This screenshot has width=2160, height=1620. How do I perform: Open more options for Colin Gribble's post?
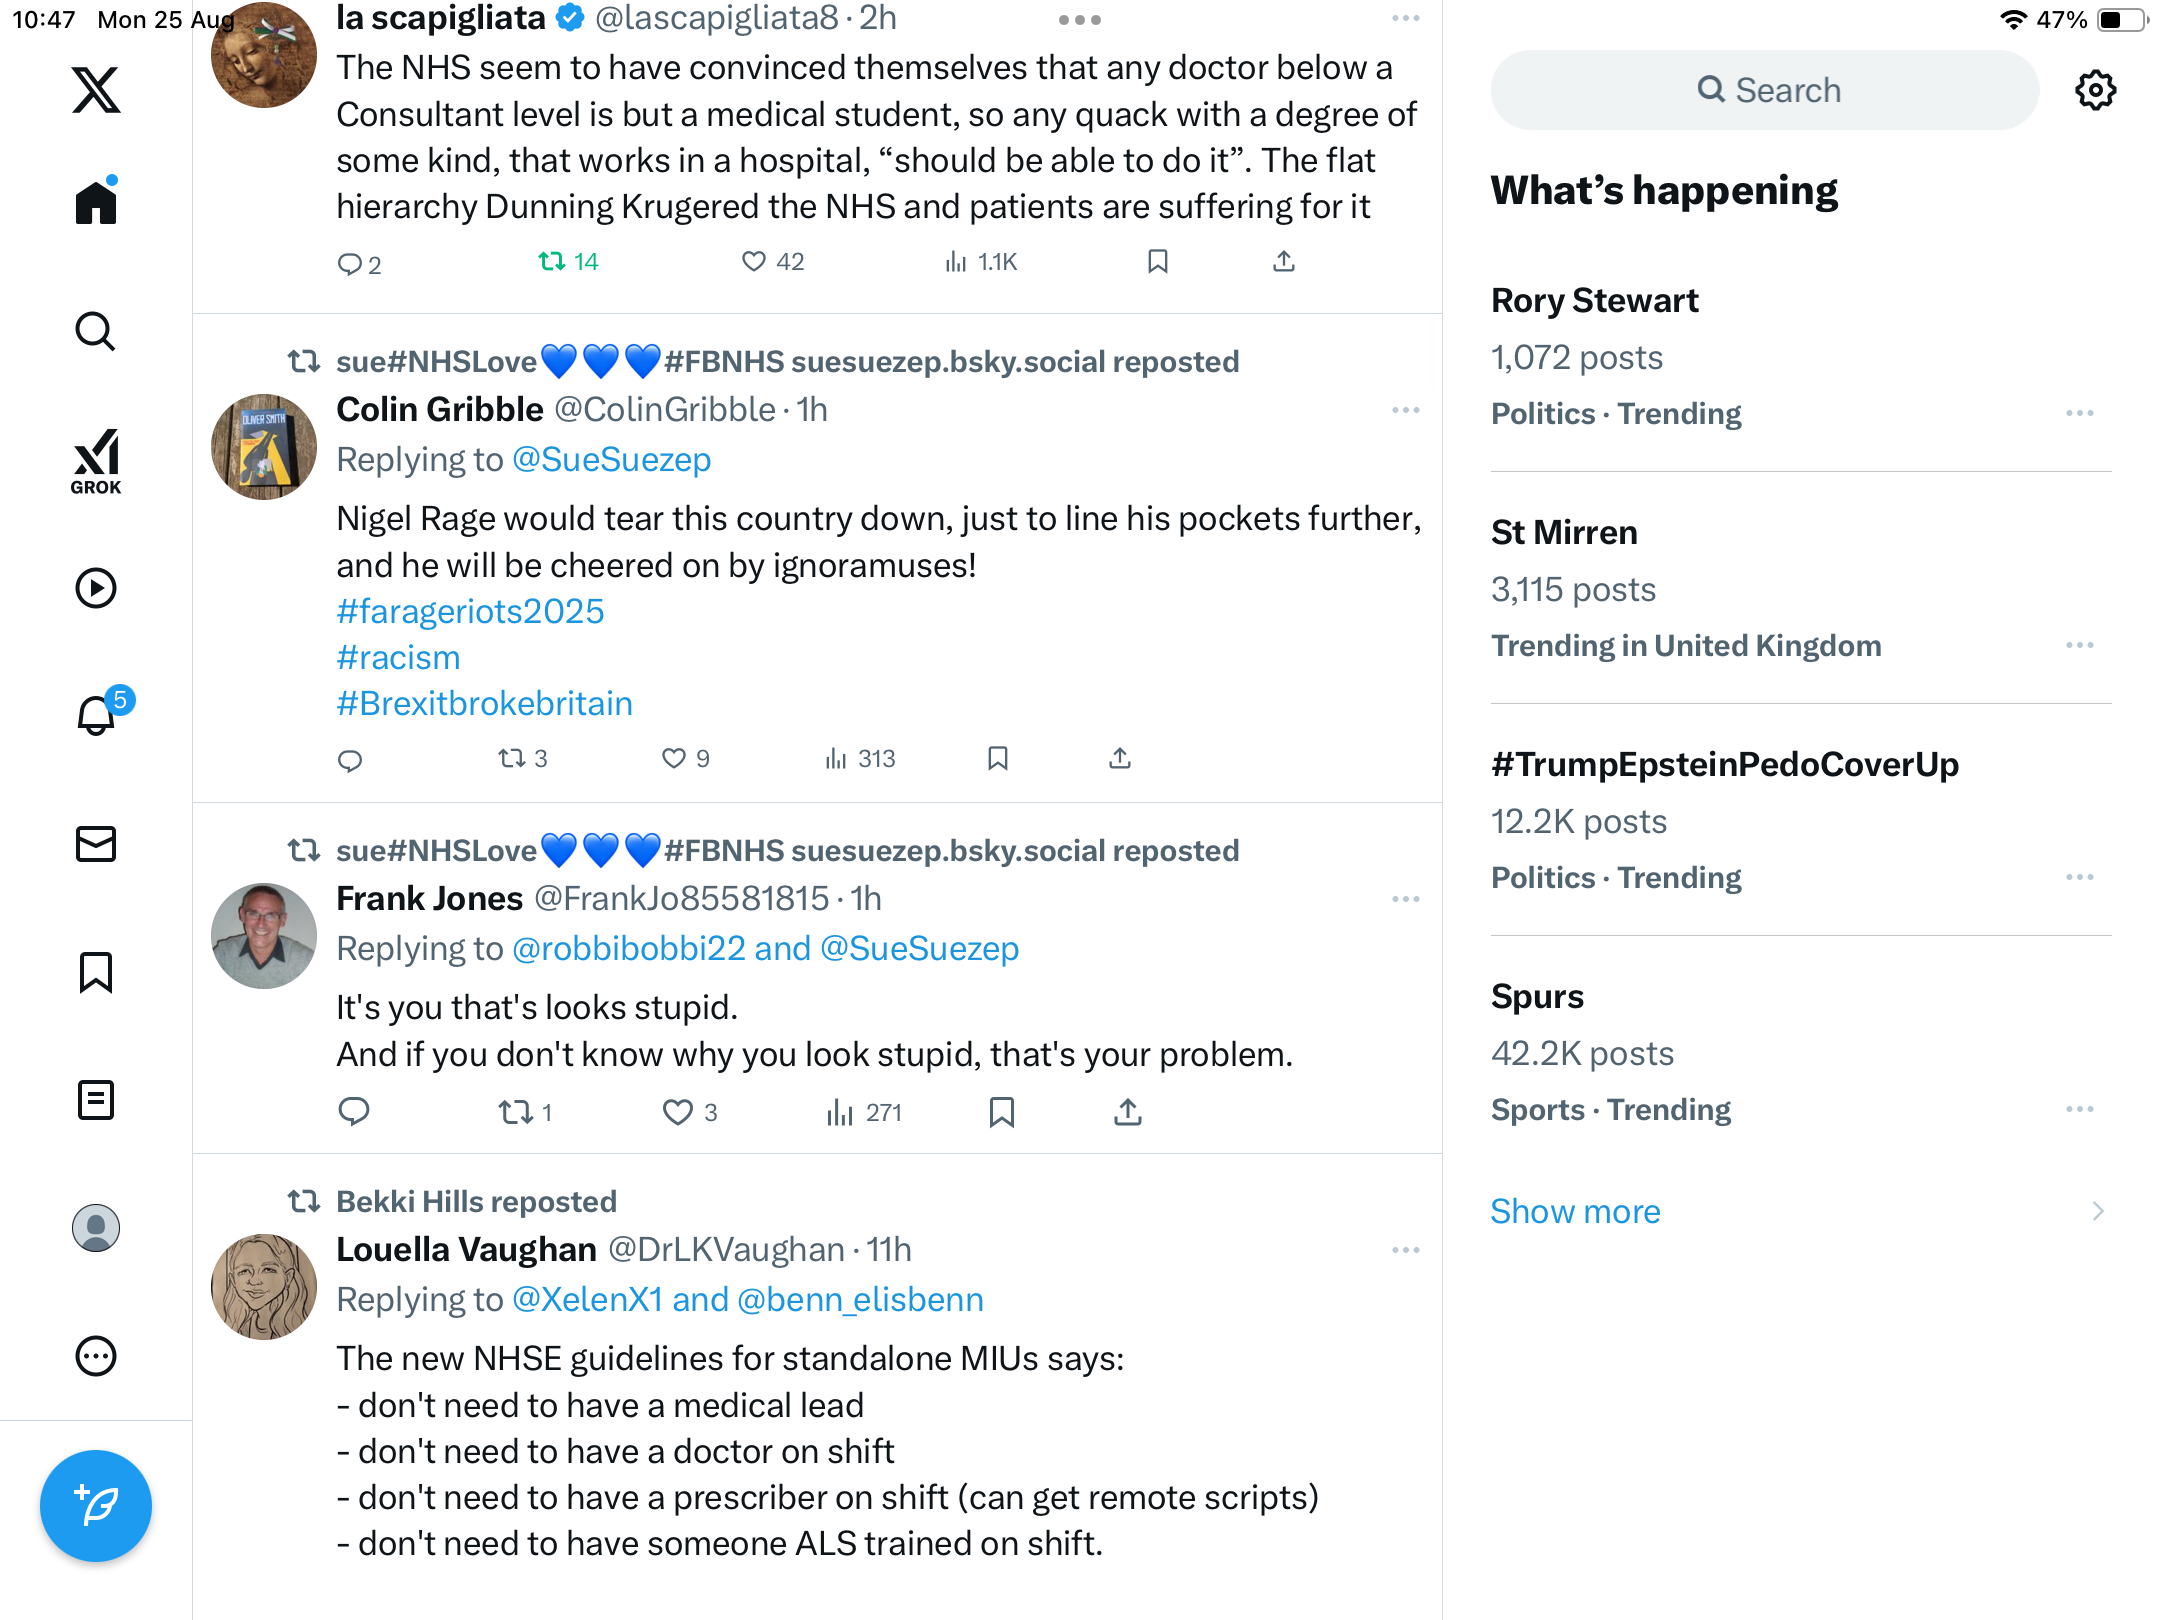pos(1405,410)
